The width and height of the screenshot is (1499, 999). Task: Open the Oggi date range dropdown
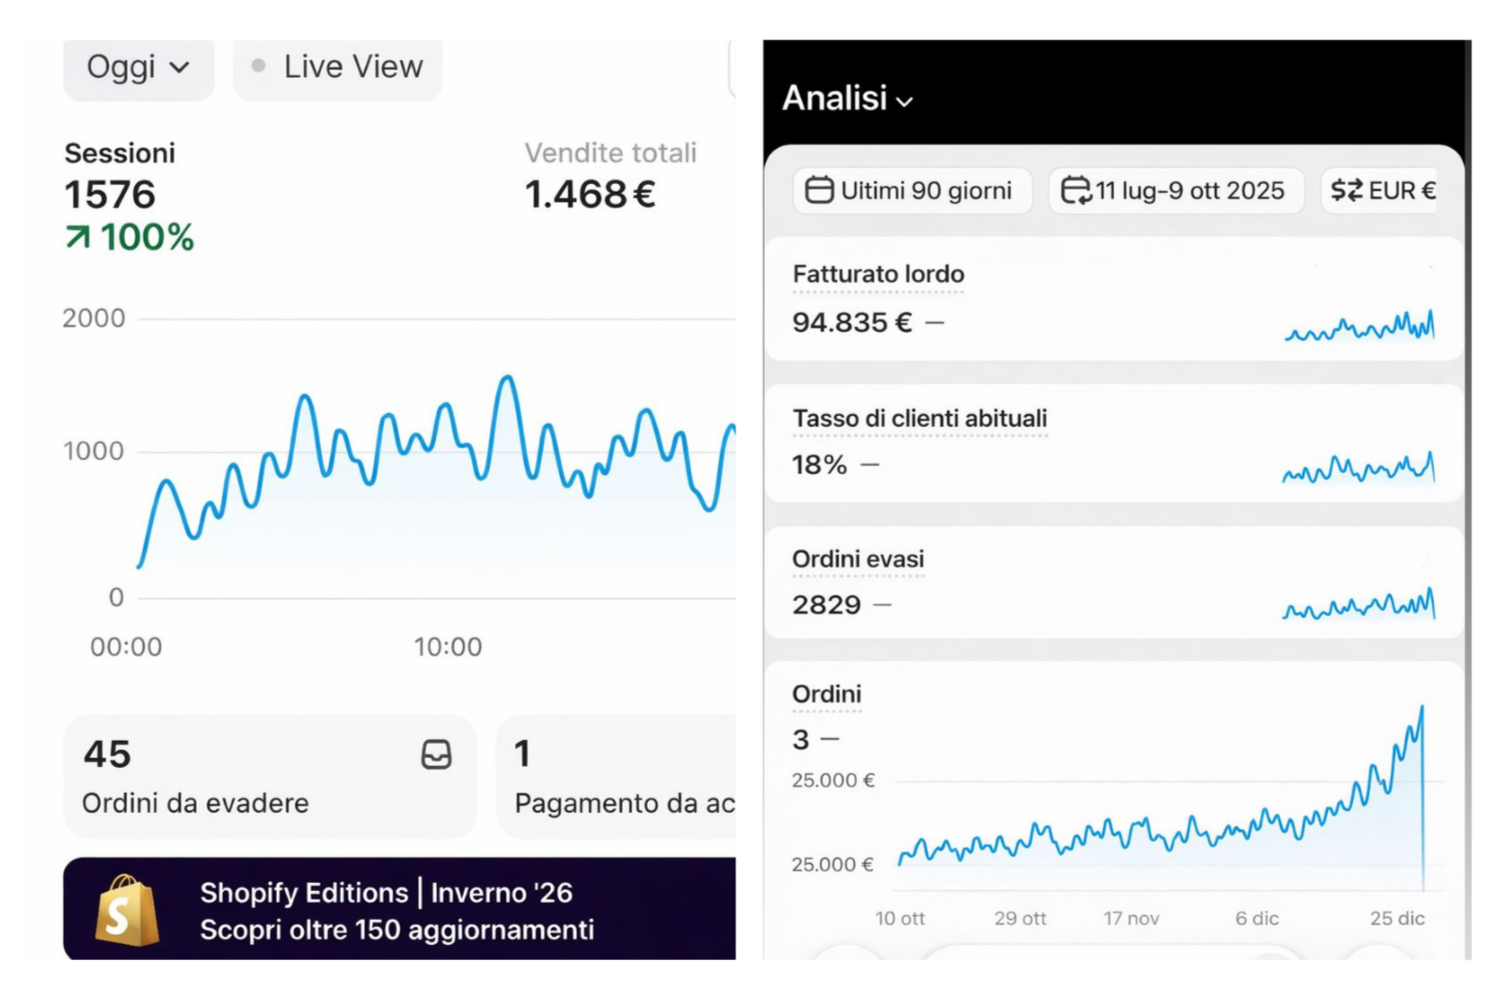click(x=137, y=68)
